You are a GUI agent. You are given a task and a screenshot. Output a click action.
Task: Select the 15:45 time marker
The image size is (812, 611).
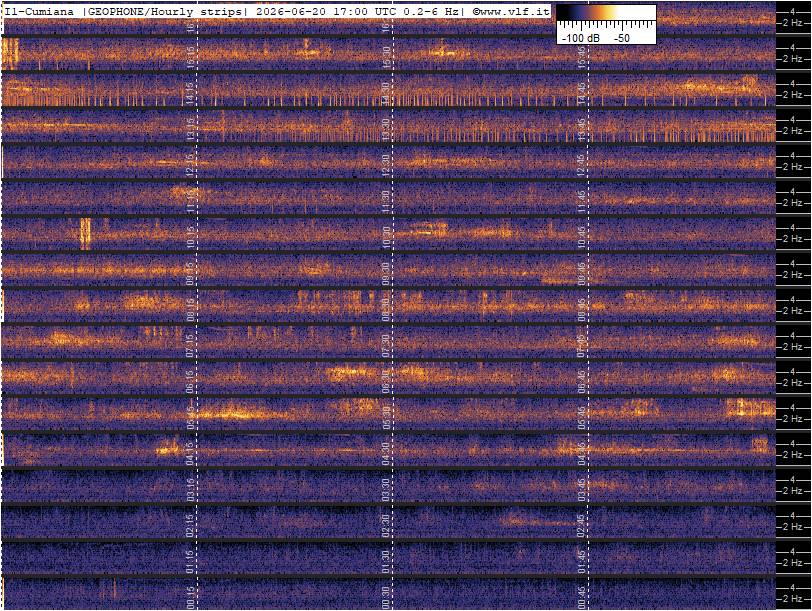click(x=582, y=57)
